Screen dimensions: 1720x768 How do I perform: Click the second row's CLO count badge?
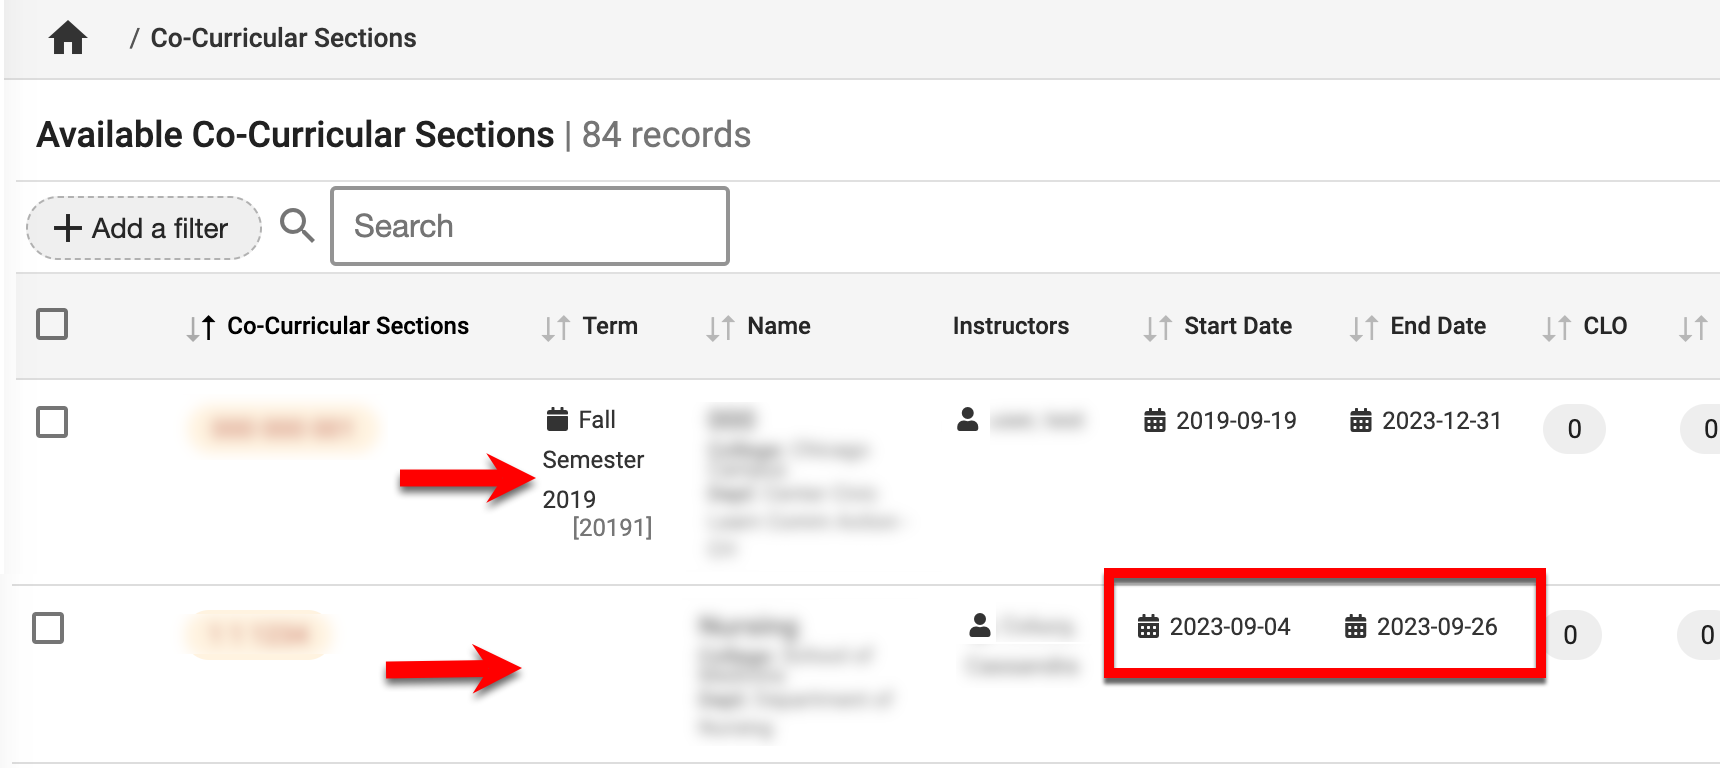(1570, 635)
